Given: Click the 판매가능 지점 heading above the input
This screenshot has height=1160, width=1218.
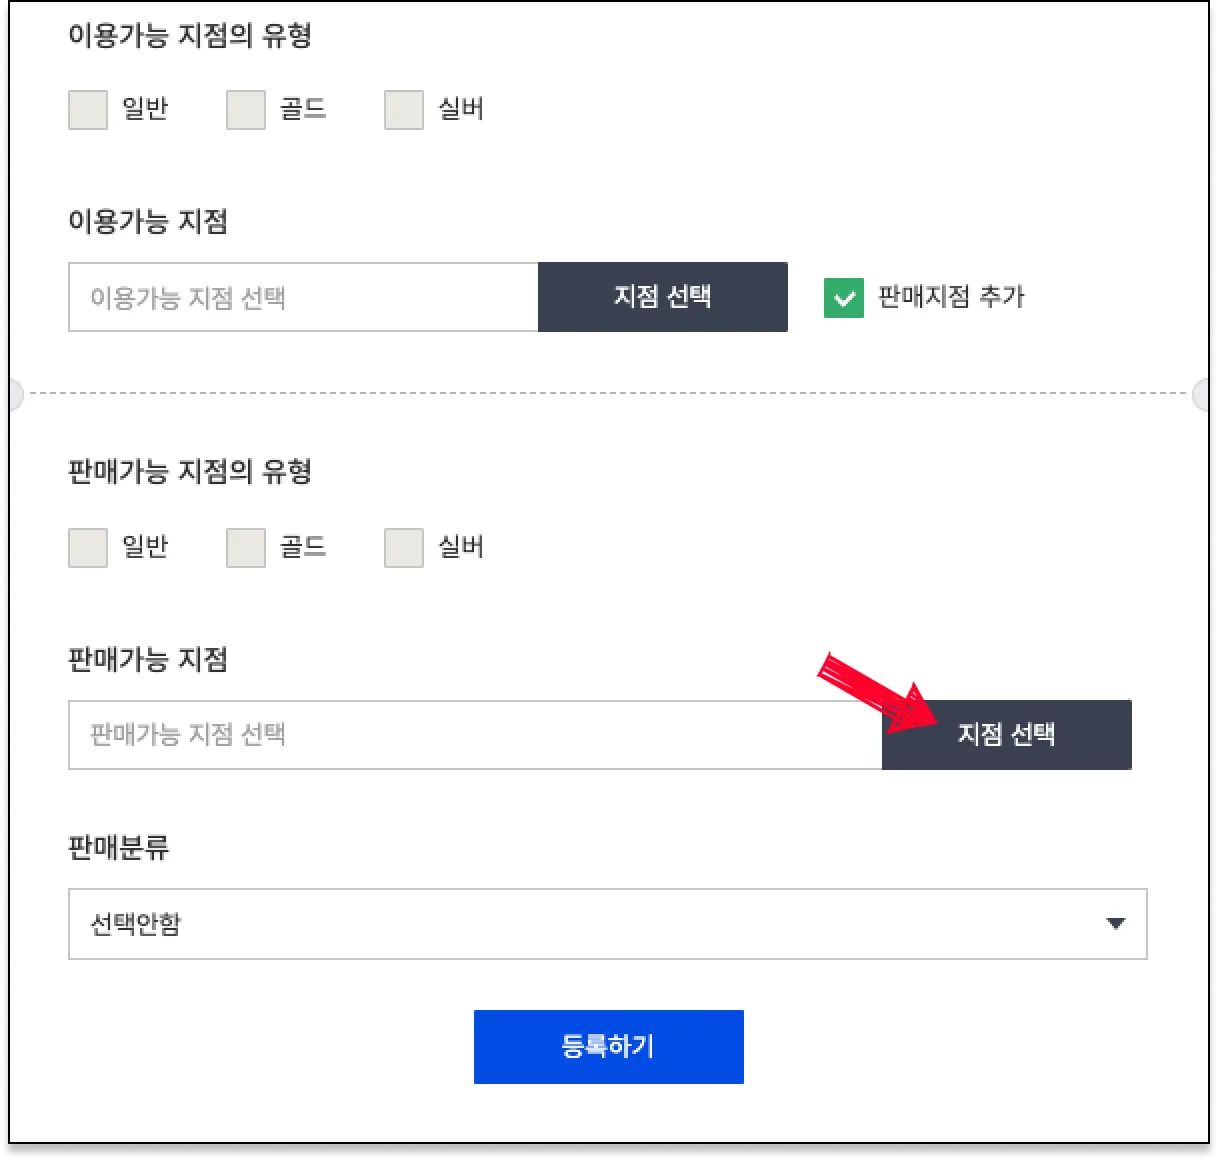Looking at the screenshot, I should point(148,659).
